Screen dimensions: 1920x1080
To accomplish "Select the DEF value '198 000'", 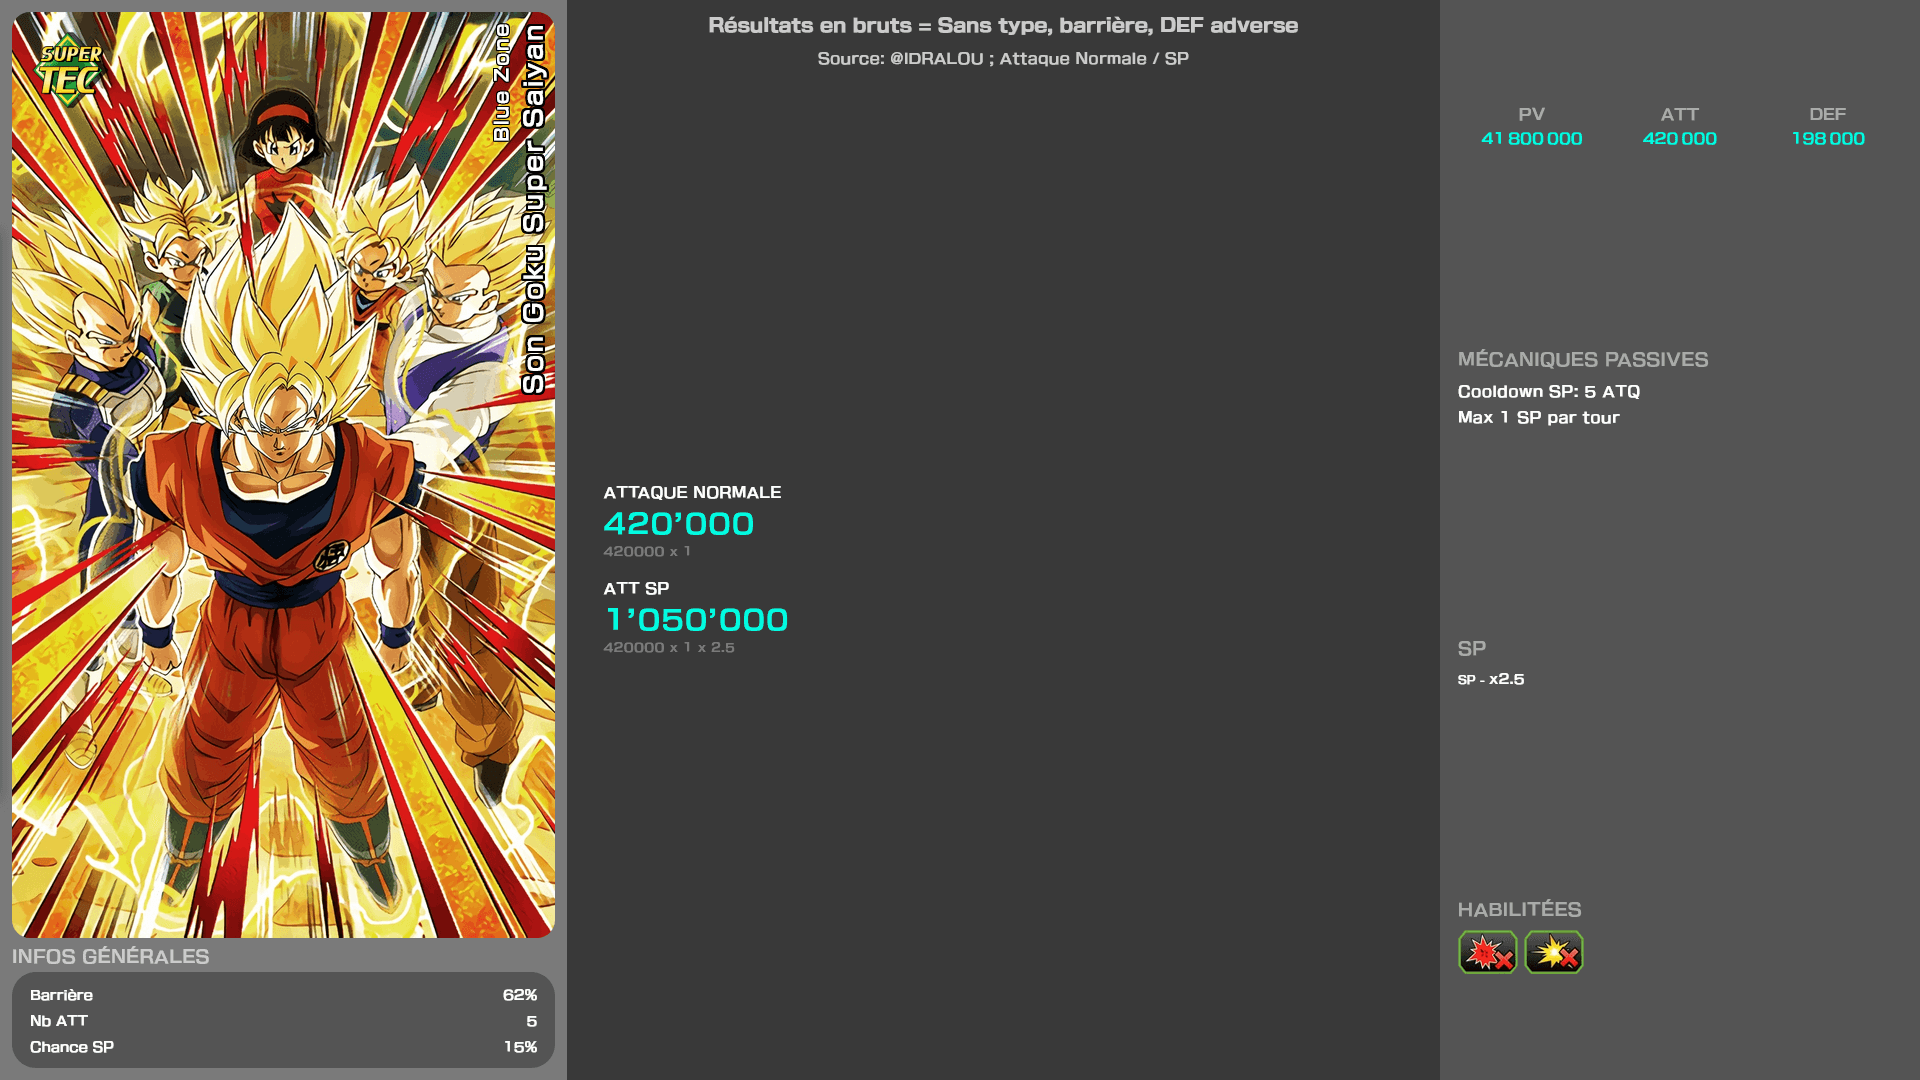I will (1828, 139).
